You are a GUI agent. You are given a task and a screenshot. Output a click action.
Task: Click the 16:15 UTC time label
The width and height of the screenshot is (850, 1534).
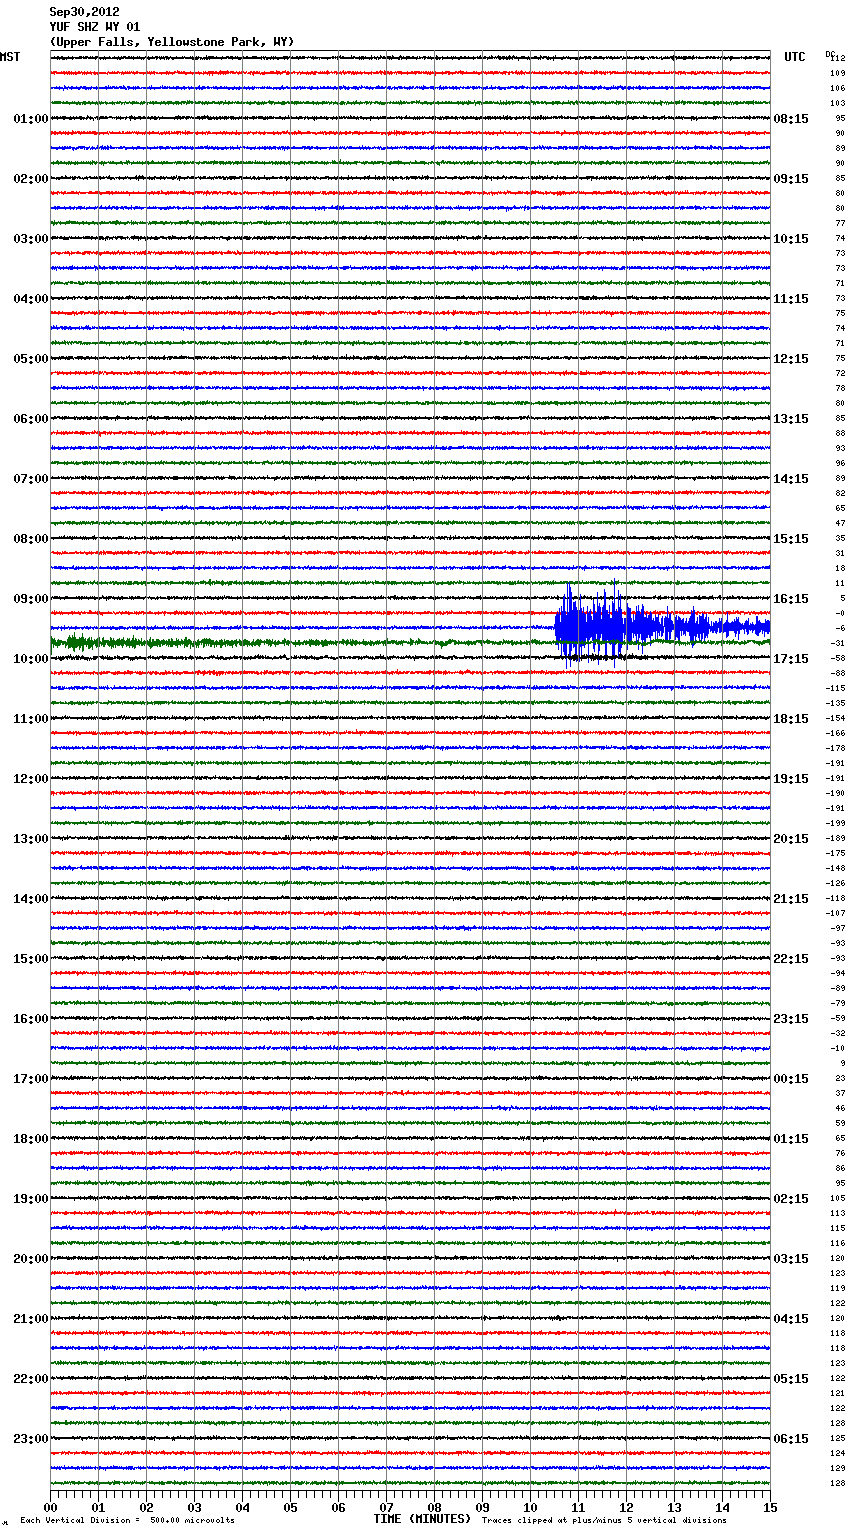[791, 599]
